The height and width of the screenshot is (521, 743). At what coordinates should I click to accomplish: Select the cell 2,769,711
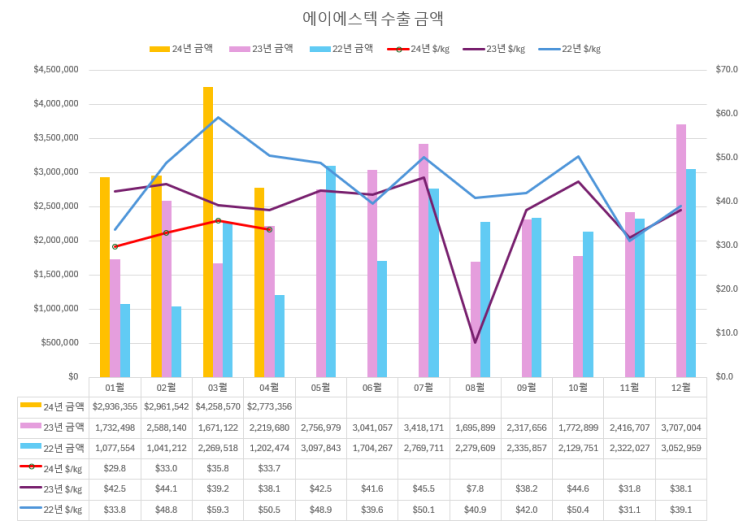424,448
